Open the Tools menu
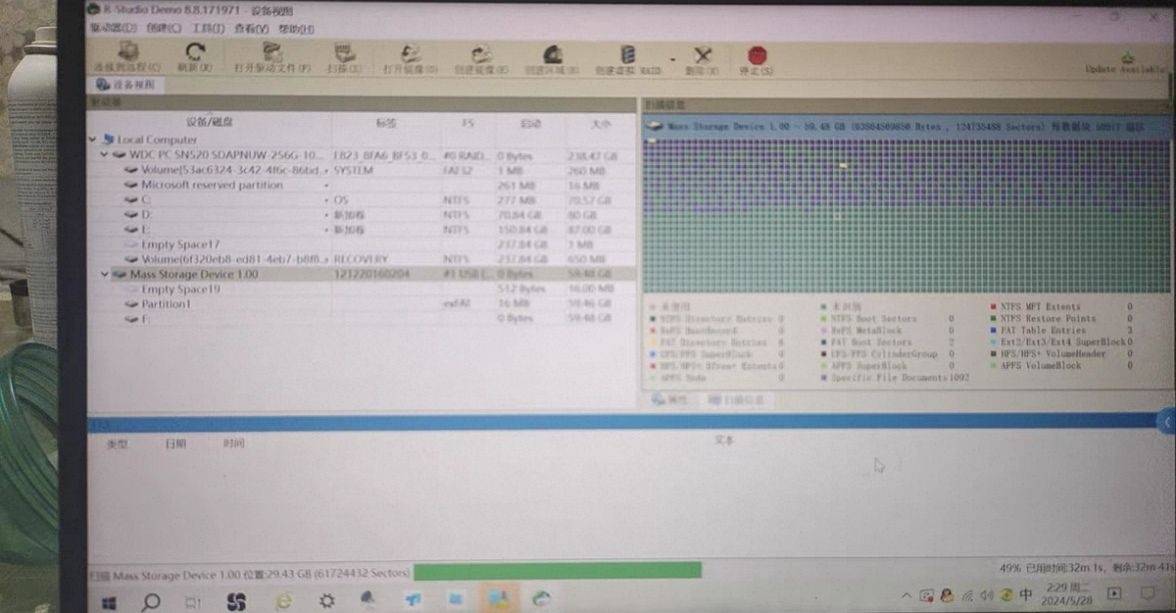 pos(208,28)
